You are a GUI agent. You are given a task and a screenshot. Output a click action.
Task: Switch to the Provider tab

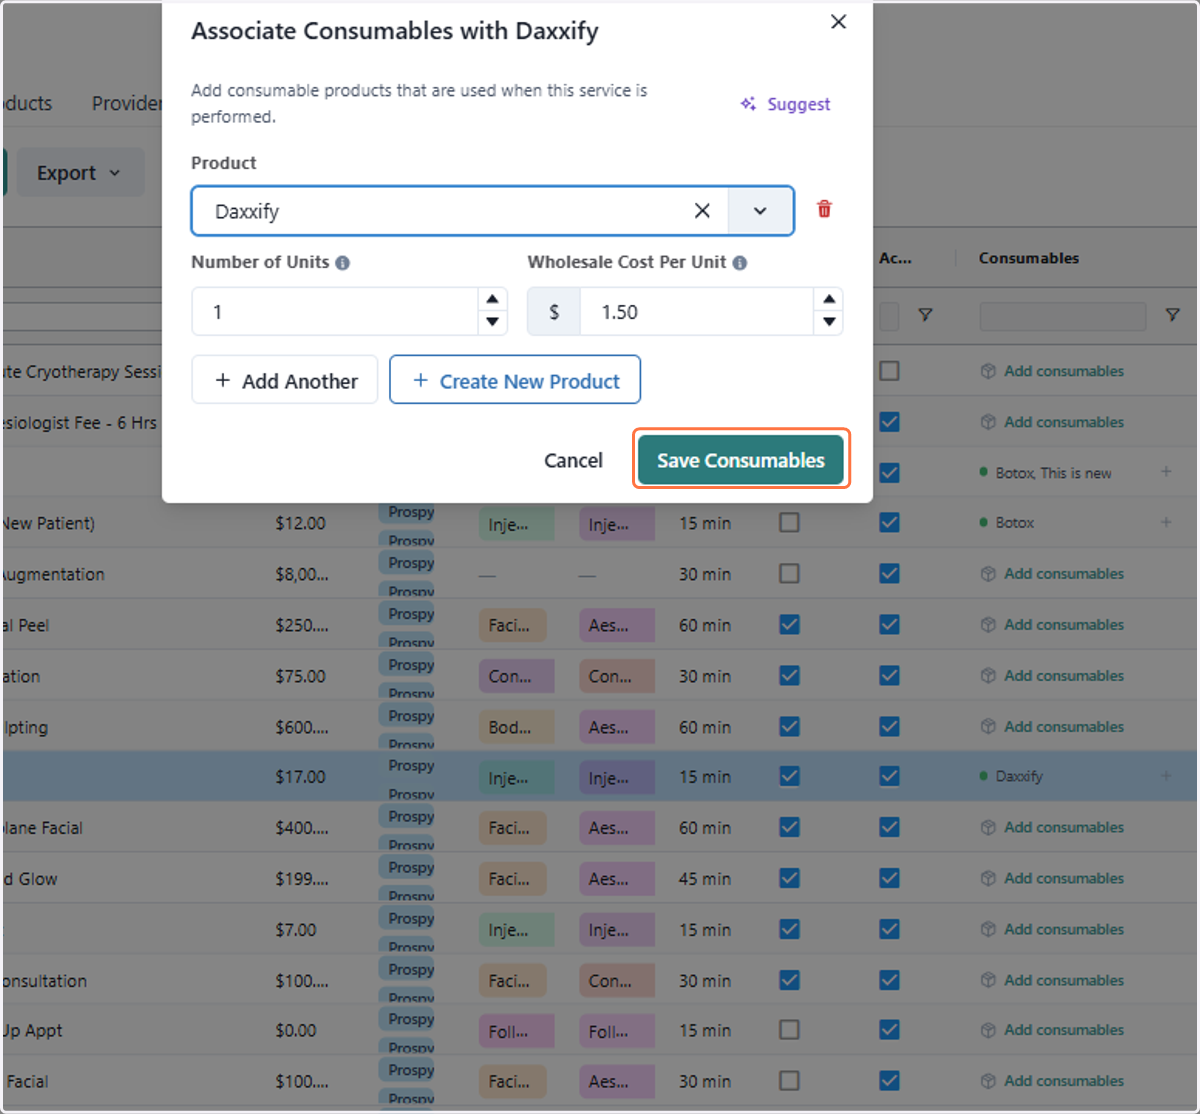(x=126, y=103)
